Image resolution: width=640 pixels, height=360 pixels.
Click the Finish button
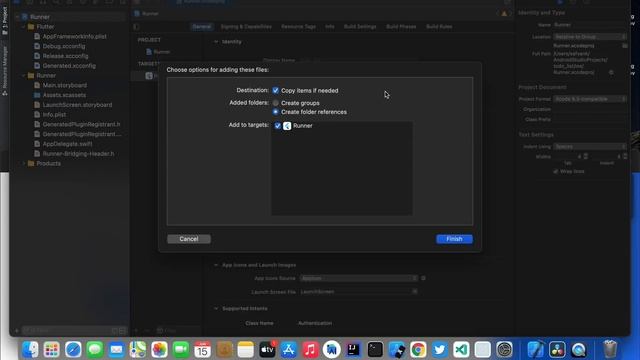tap(454, 239)
